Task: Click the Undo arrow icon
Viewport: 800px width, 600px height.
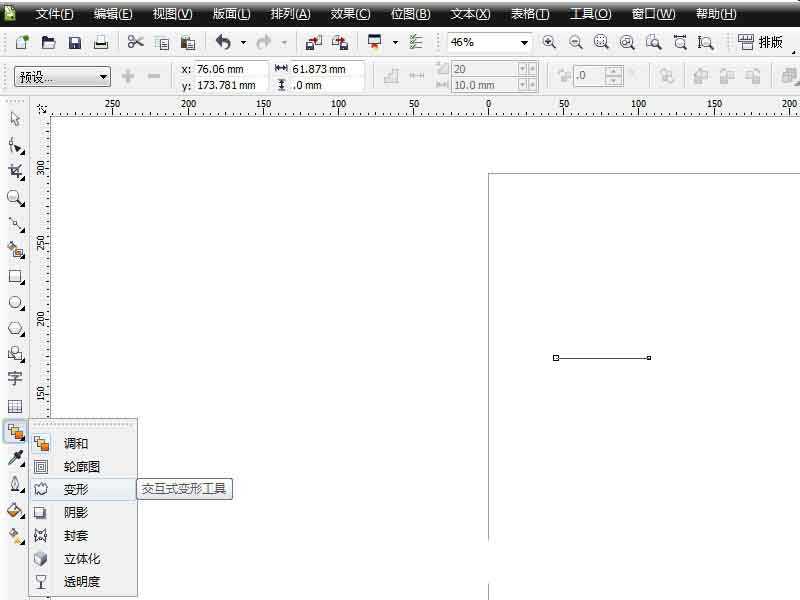Action: click(x=222, y=43)
